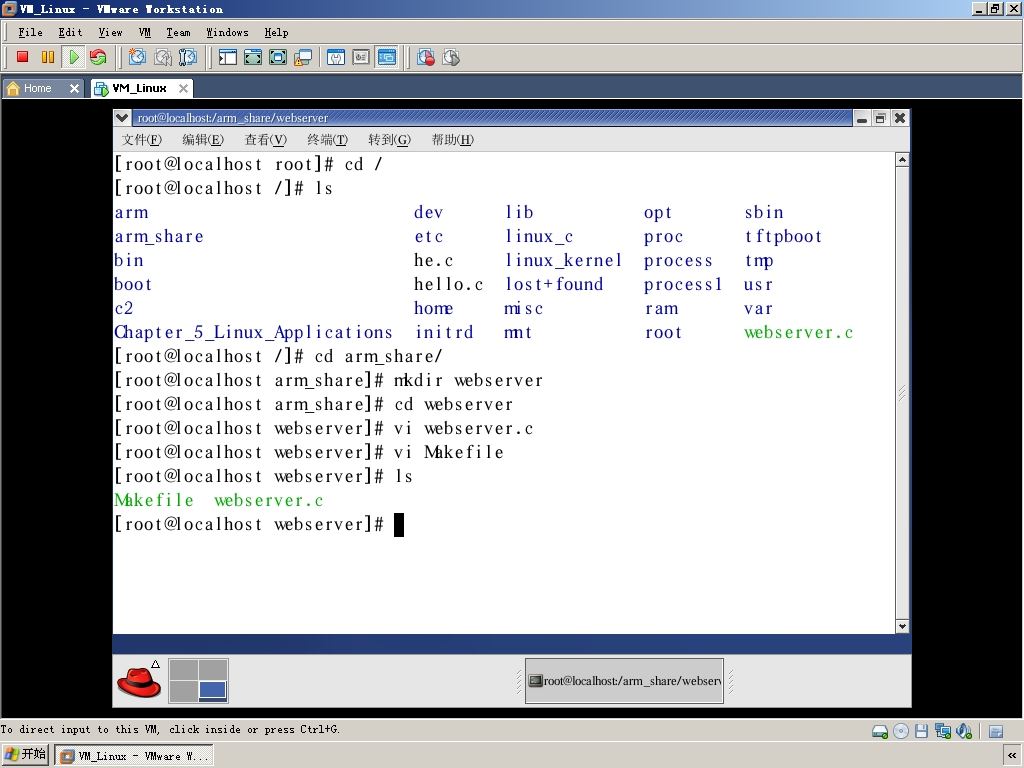Toggle the sidebar view icon

pos(227,57)
